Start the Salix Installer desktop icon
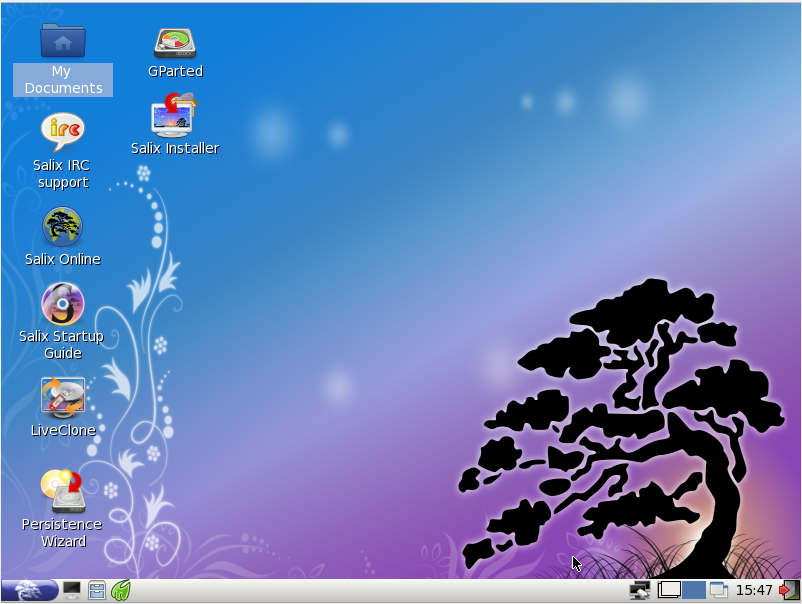The height and width of the screenshot is (604, 802). pyautogui.click(x=174, y=115)
